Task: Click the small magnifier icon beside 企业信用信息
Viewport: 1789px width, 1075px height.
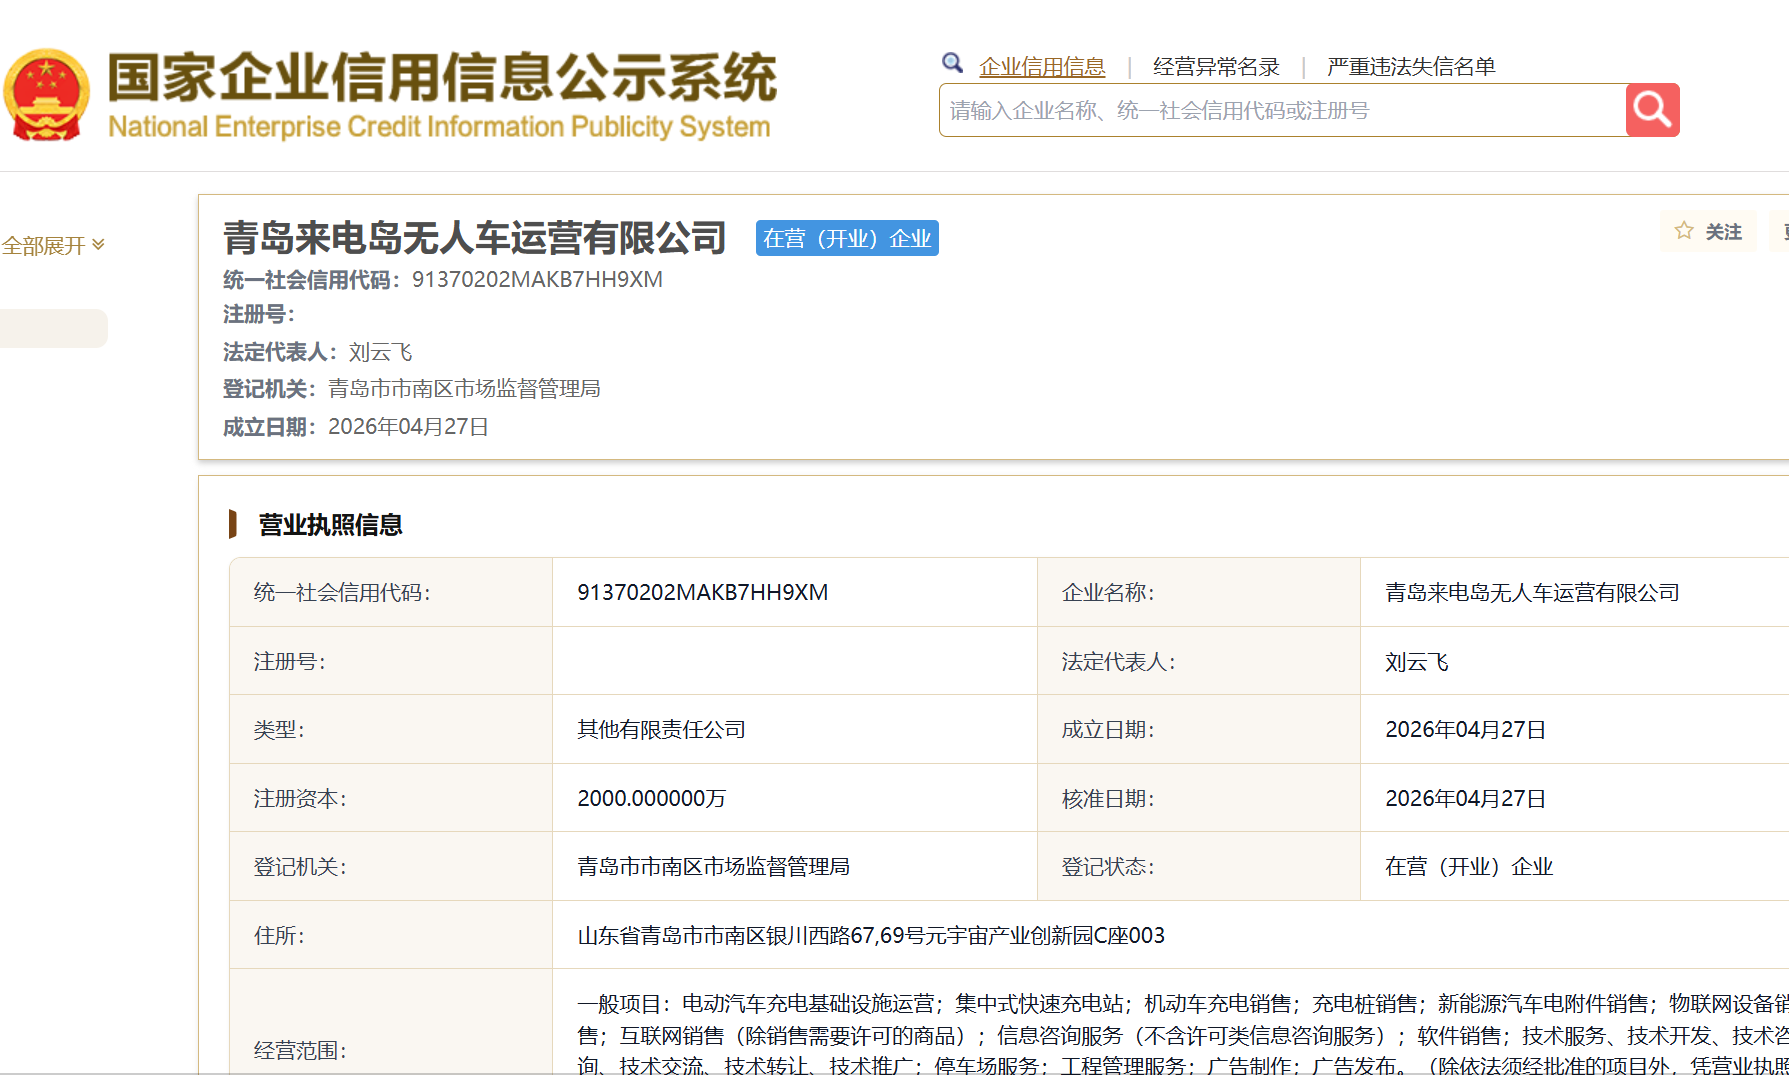Action: pyautogui.click(x=952, y=64)
